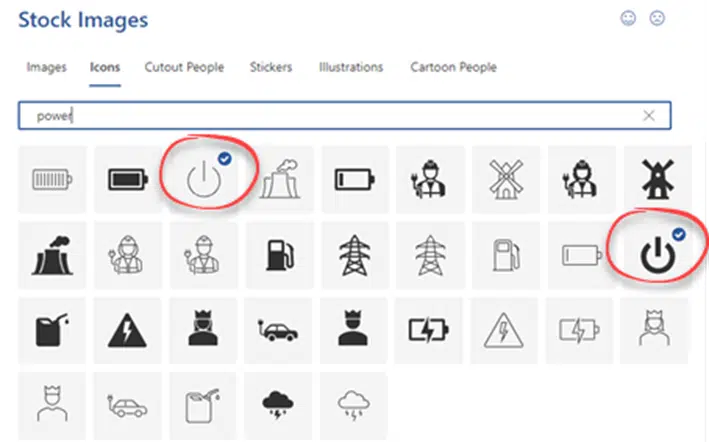Choose the filled high voltage warning triangle
This screenshot has width=709, height=442.
[x=127, y=330]
